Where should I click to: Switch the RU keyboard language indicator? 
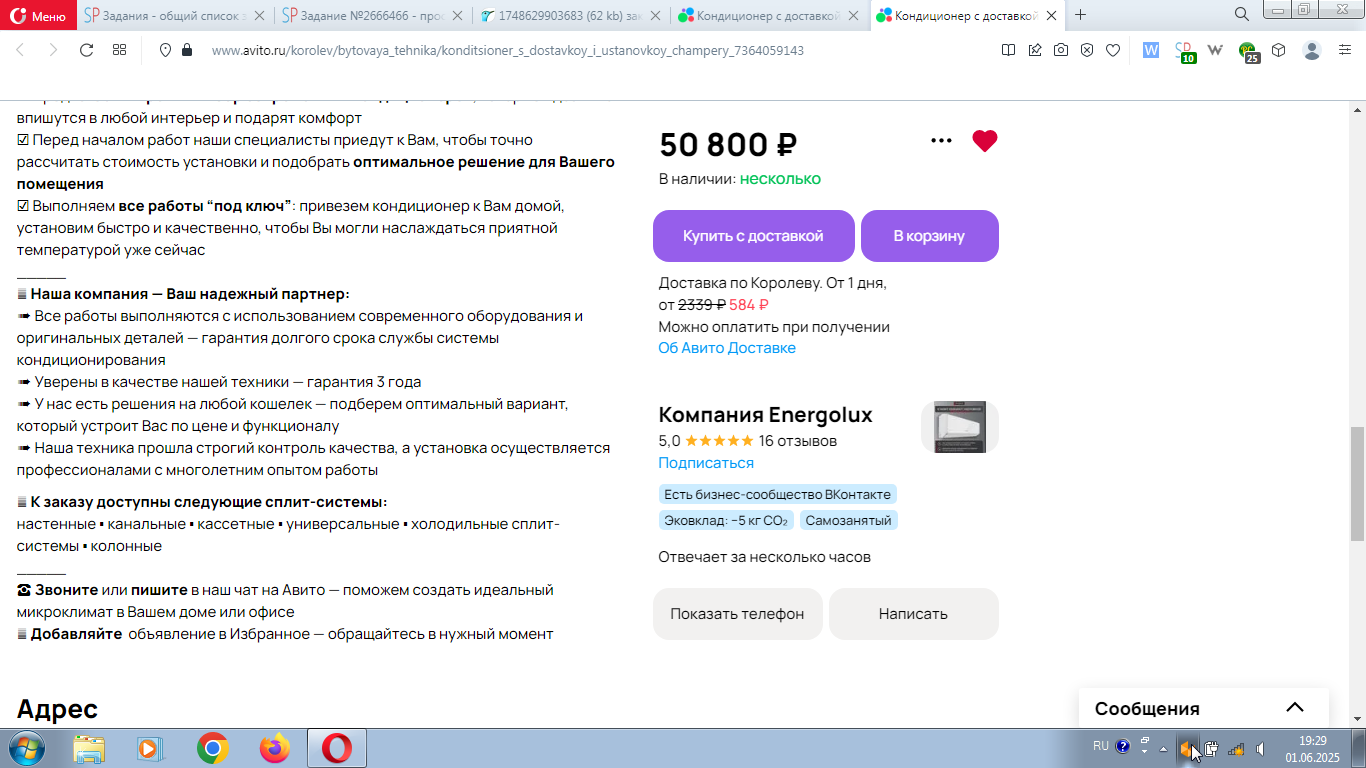tap(1100, 746)
